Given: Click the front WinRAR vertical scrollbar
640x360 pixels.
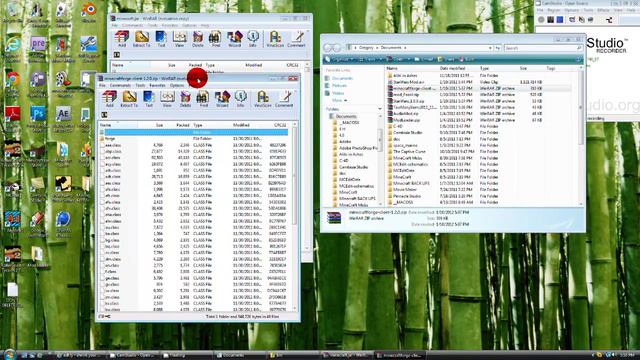Looking at the screenshot, I should (295, 216).
